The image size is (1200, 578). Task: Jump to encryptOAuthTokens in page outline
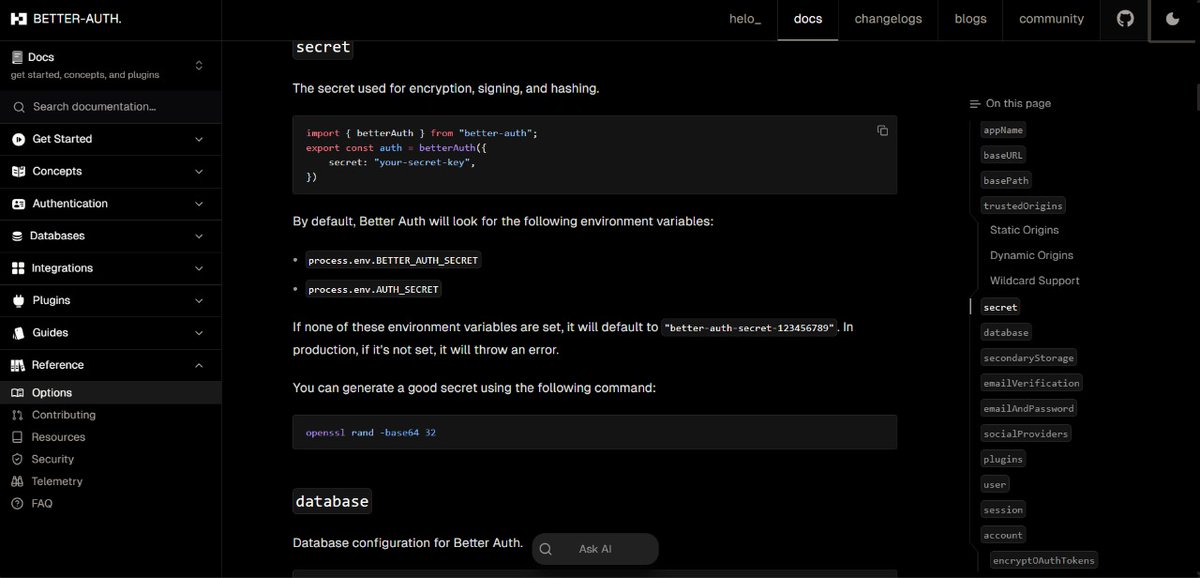pyautogui.click(x=1044, y=560)
